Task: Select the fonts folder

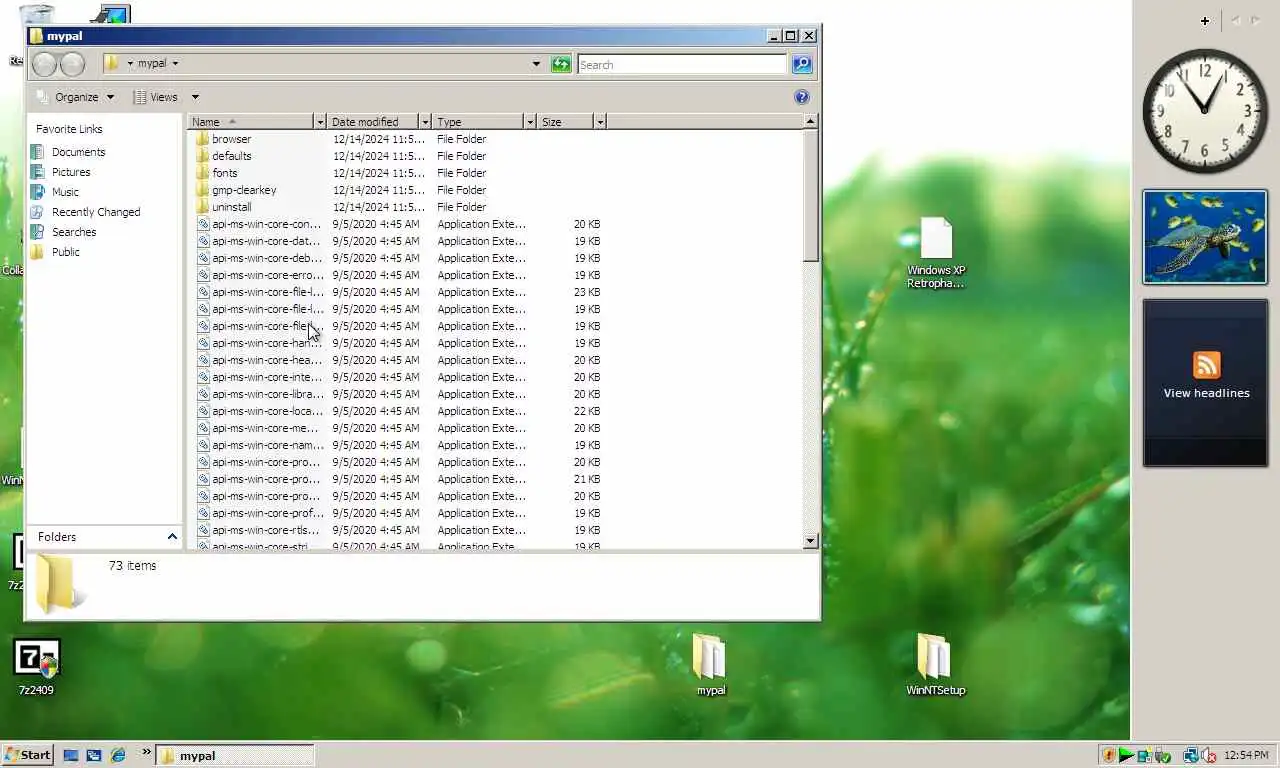Action: pyautogui.click(x=260, y=173)
